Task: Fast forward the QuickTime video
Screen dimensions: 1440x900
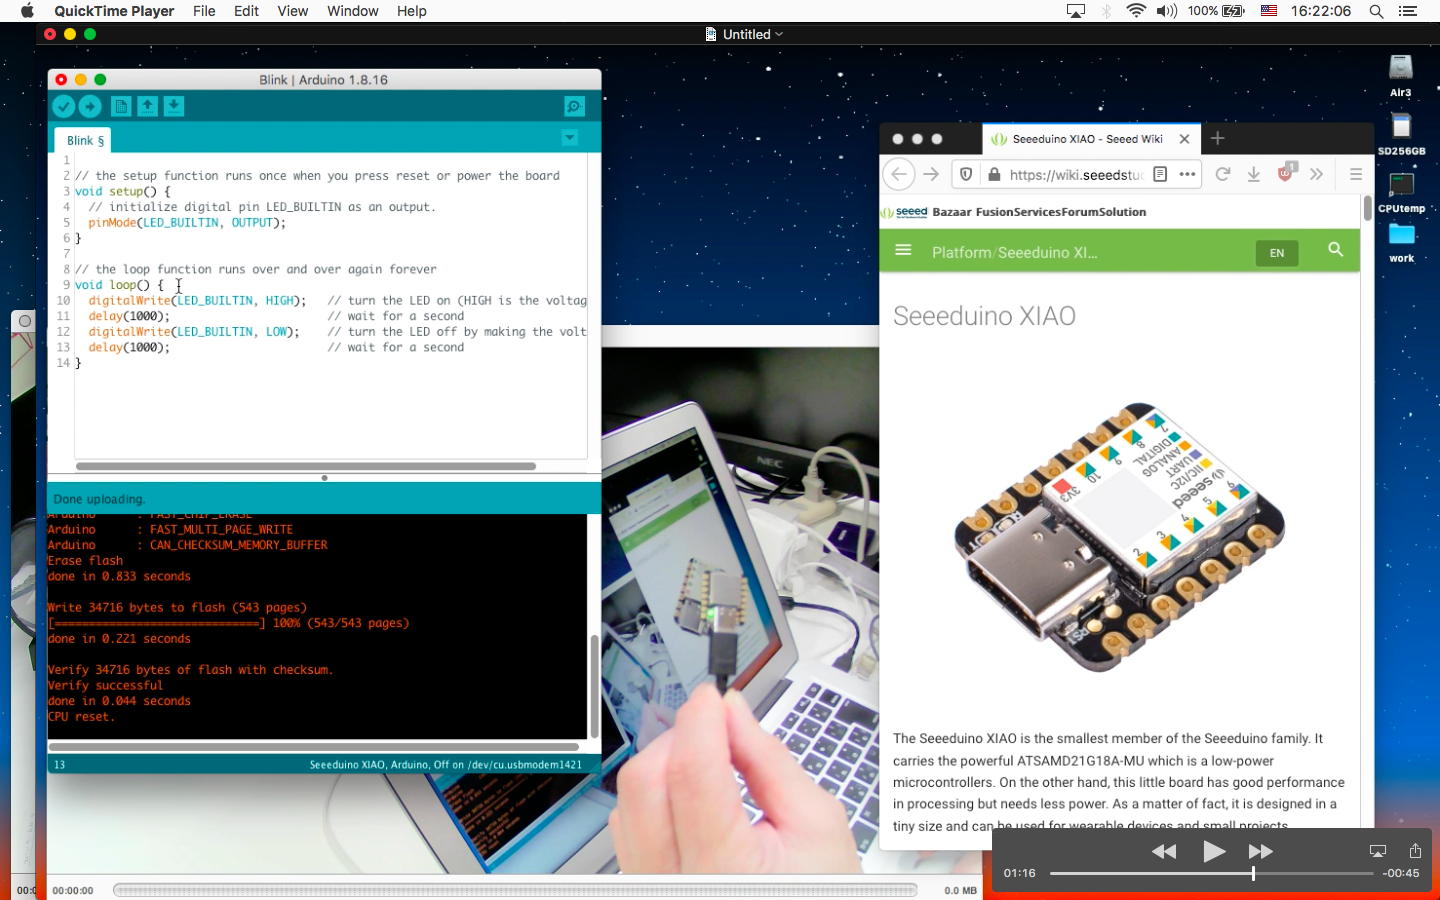Action: (x=1261, y=851)
